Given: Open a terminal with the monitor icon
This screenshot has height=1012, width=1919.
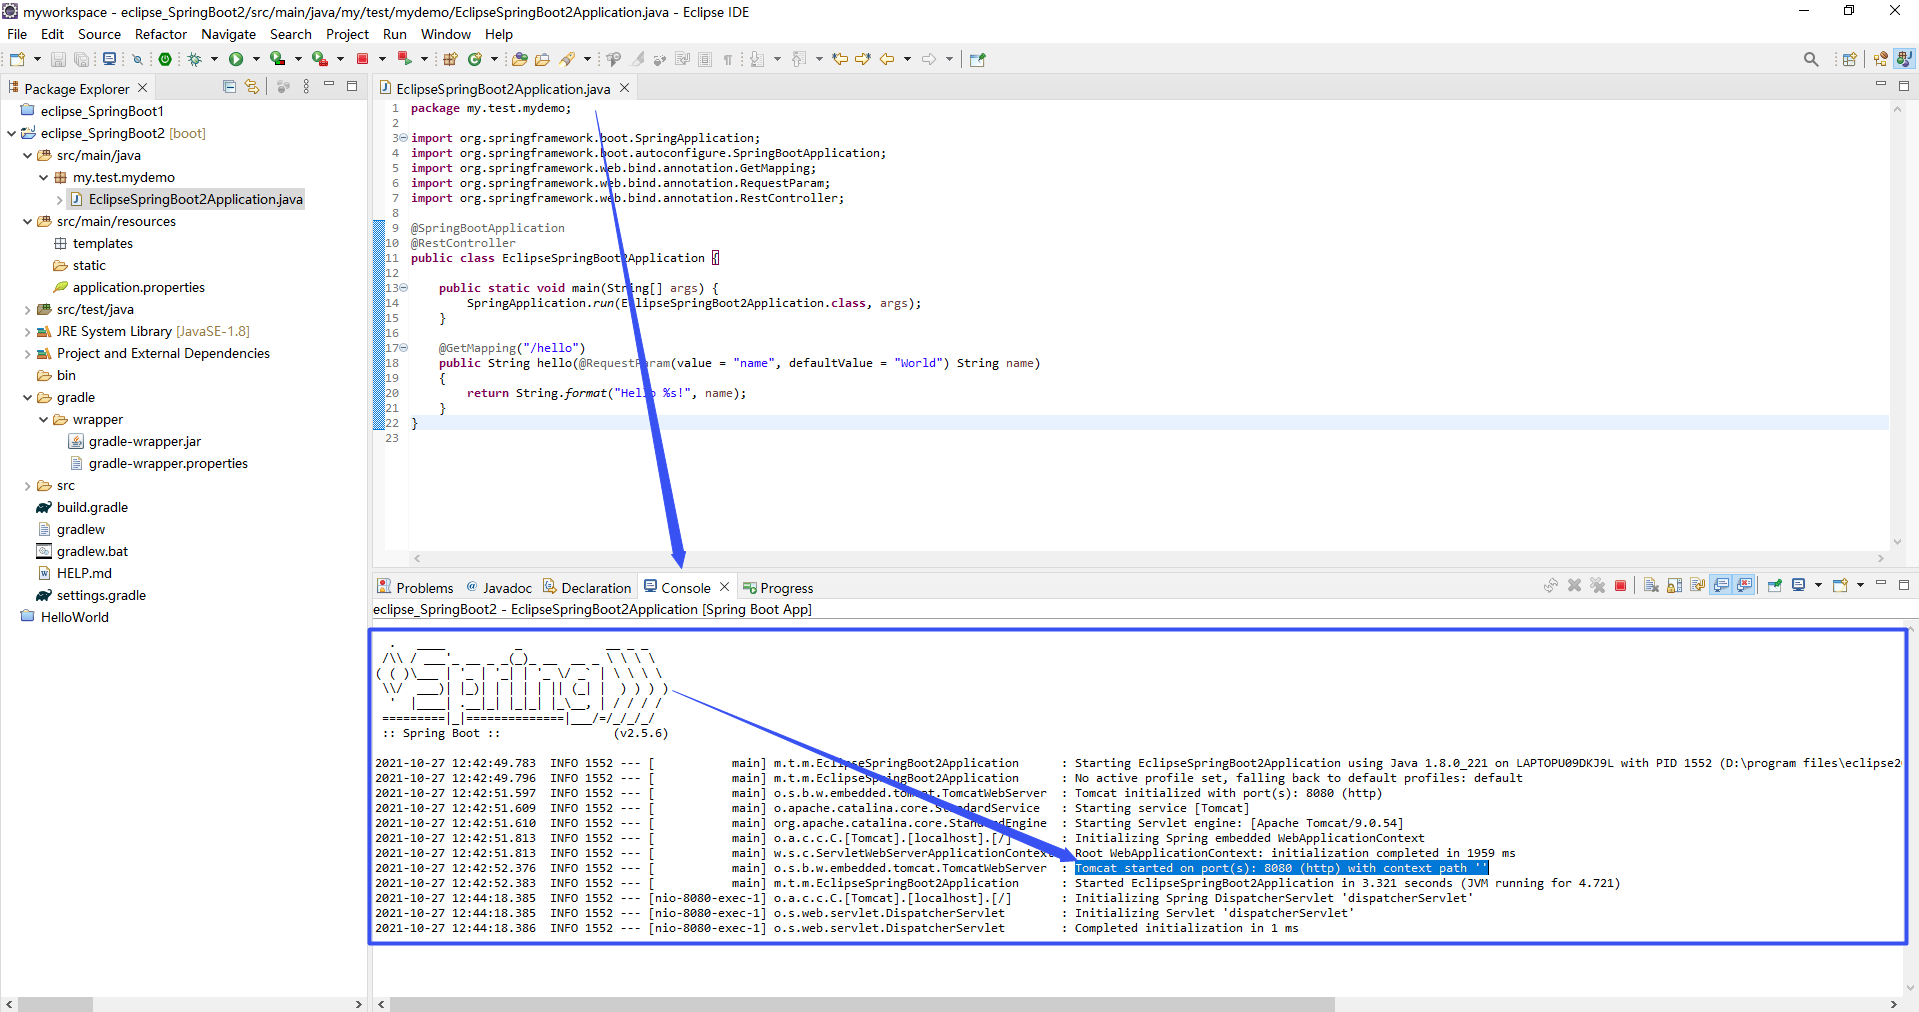Looking at the screenshot, I should pyautogui.click(x=109, y=59).
